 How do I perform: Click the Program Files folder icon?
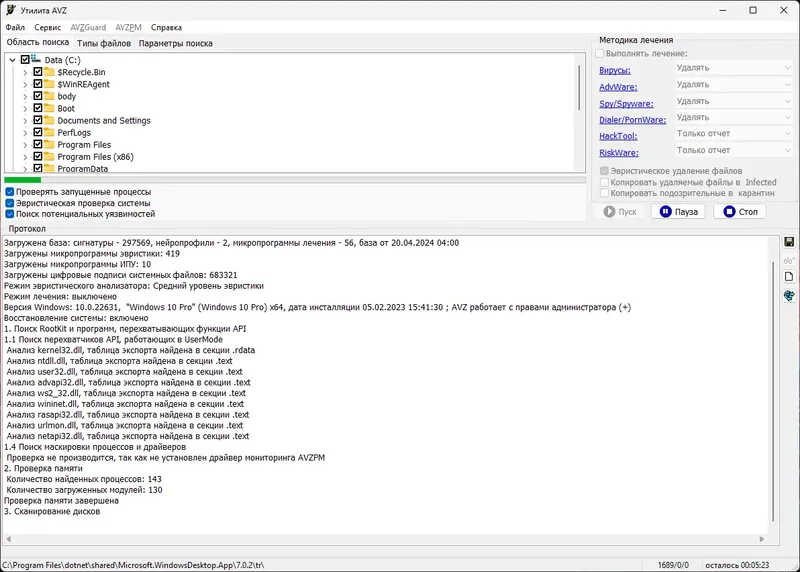point(49,144)
